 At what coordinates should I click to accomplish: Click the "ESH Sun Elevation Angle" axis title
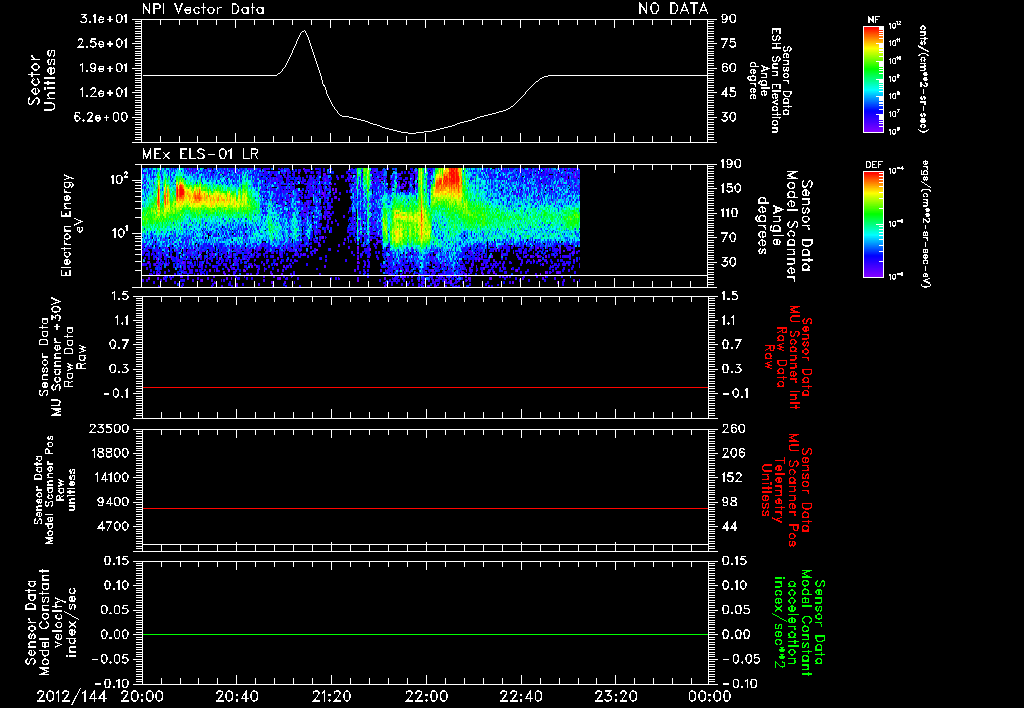[x=771, y=80]
